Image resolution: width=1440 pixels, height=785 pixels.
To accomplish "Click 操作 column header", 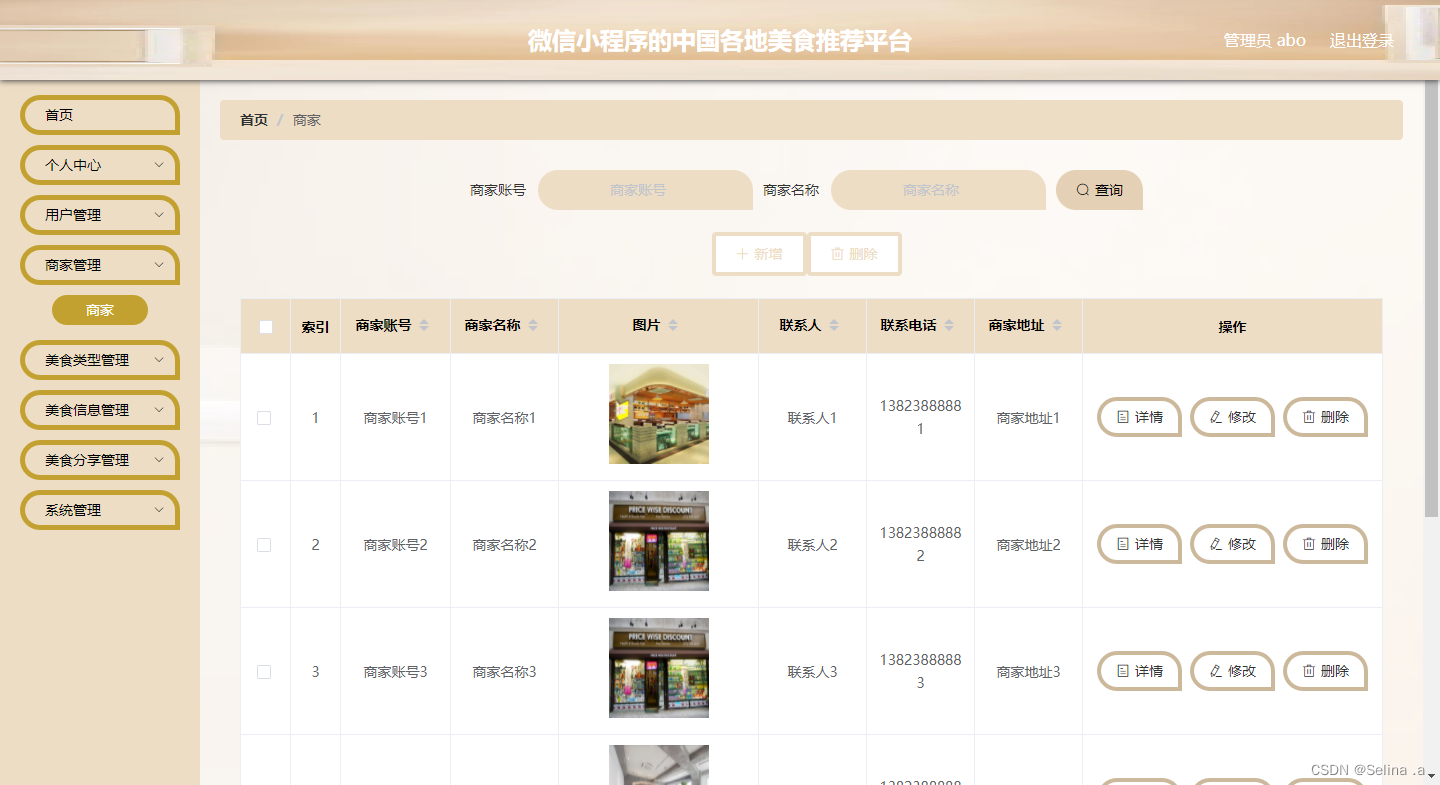I will pyautogui.click(x=1232, y=327).
